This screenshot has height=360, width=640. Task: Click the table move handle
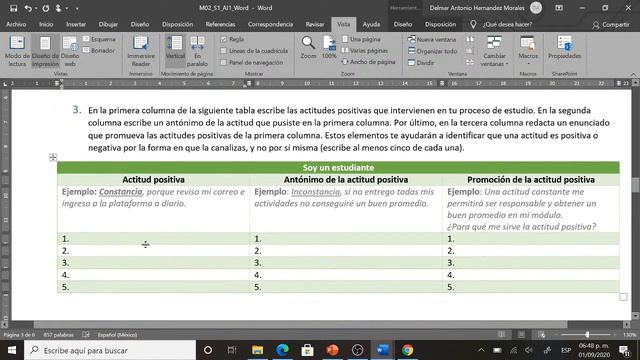pyautogui.click(x=53, y=157)
